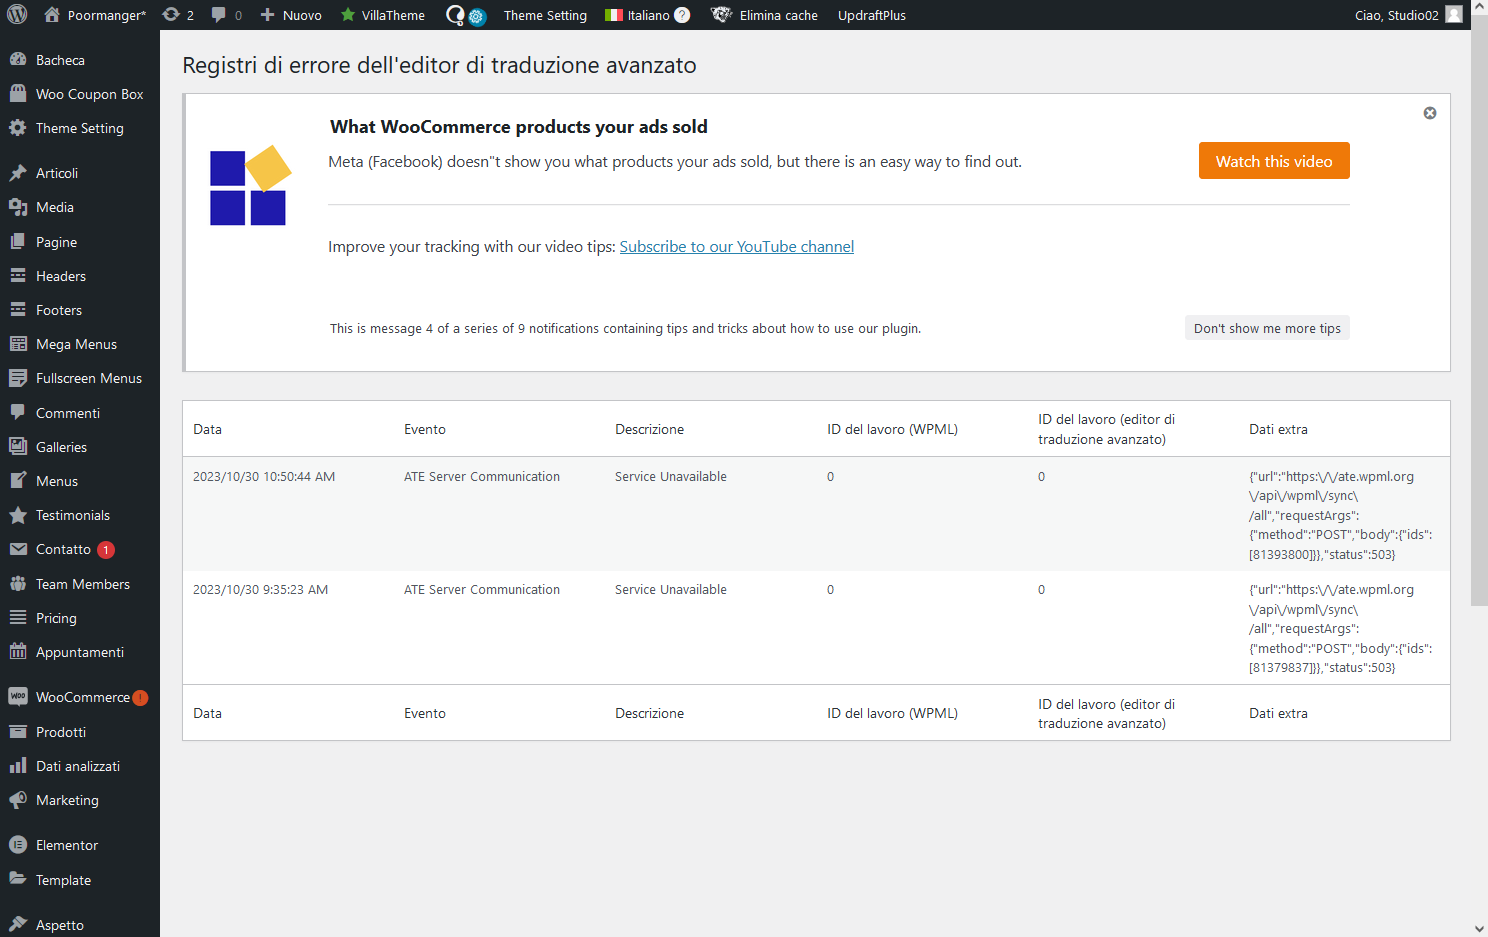Open the comments bubble in admin bar
1488x937 pixels.
click(x=219, y=15)
